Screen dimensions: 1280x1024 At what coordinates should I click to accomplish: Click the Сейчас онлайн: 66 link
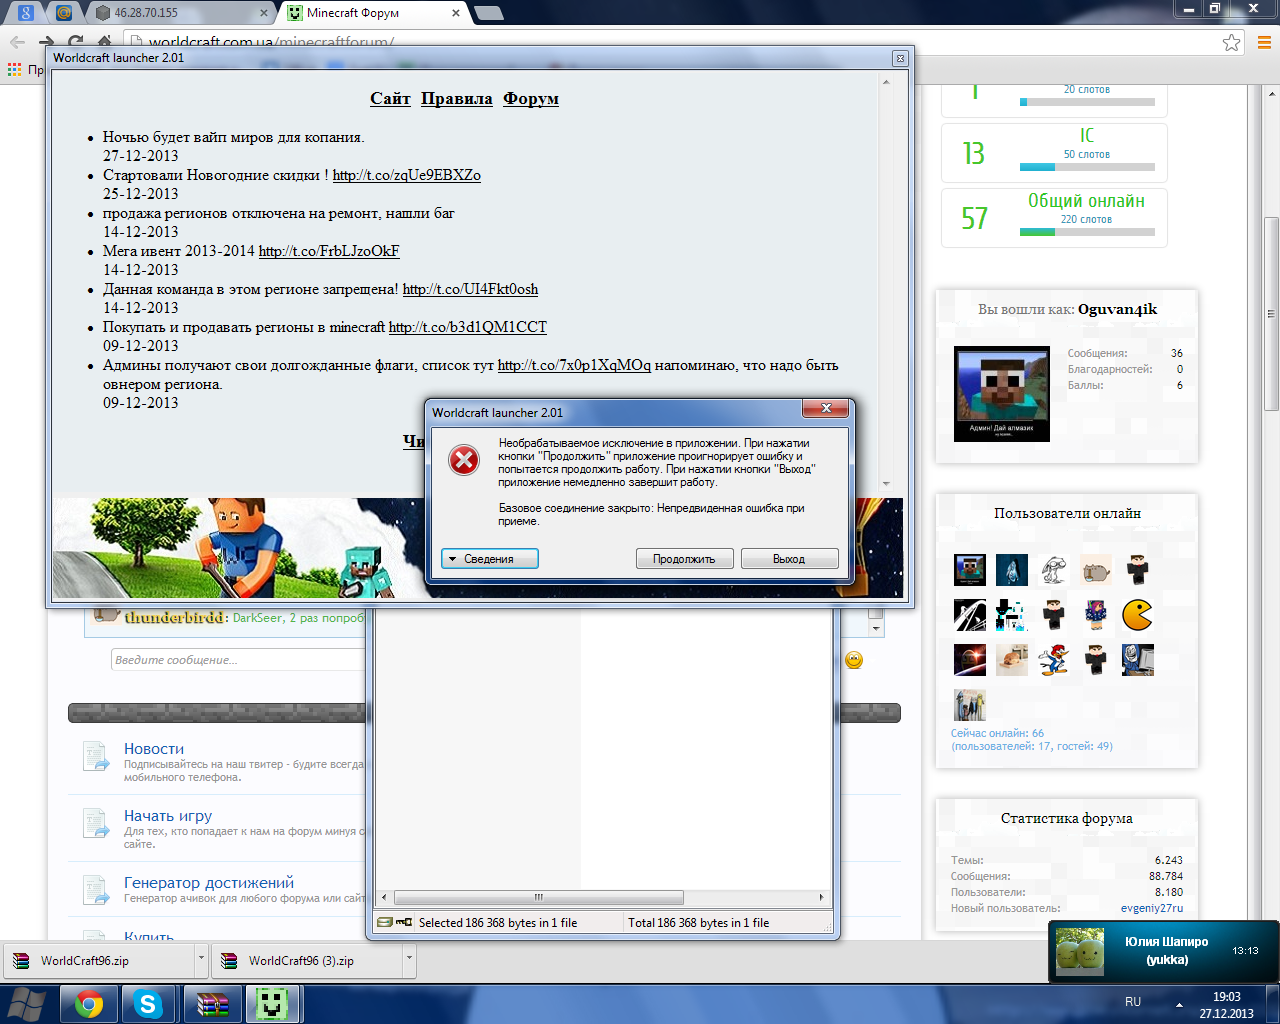tap(997, 733)
